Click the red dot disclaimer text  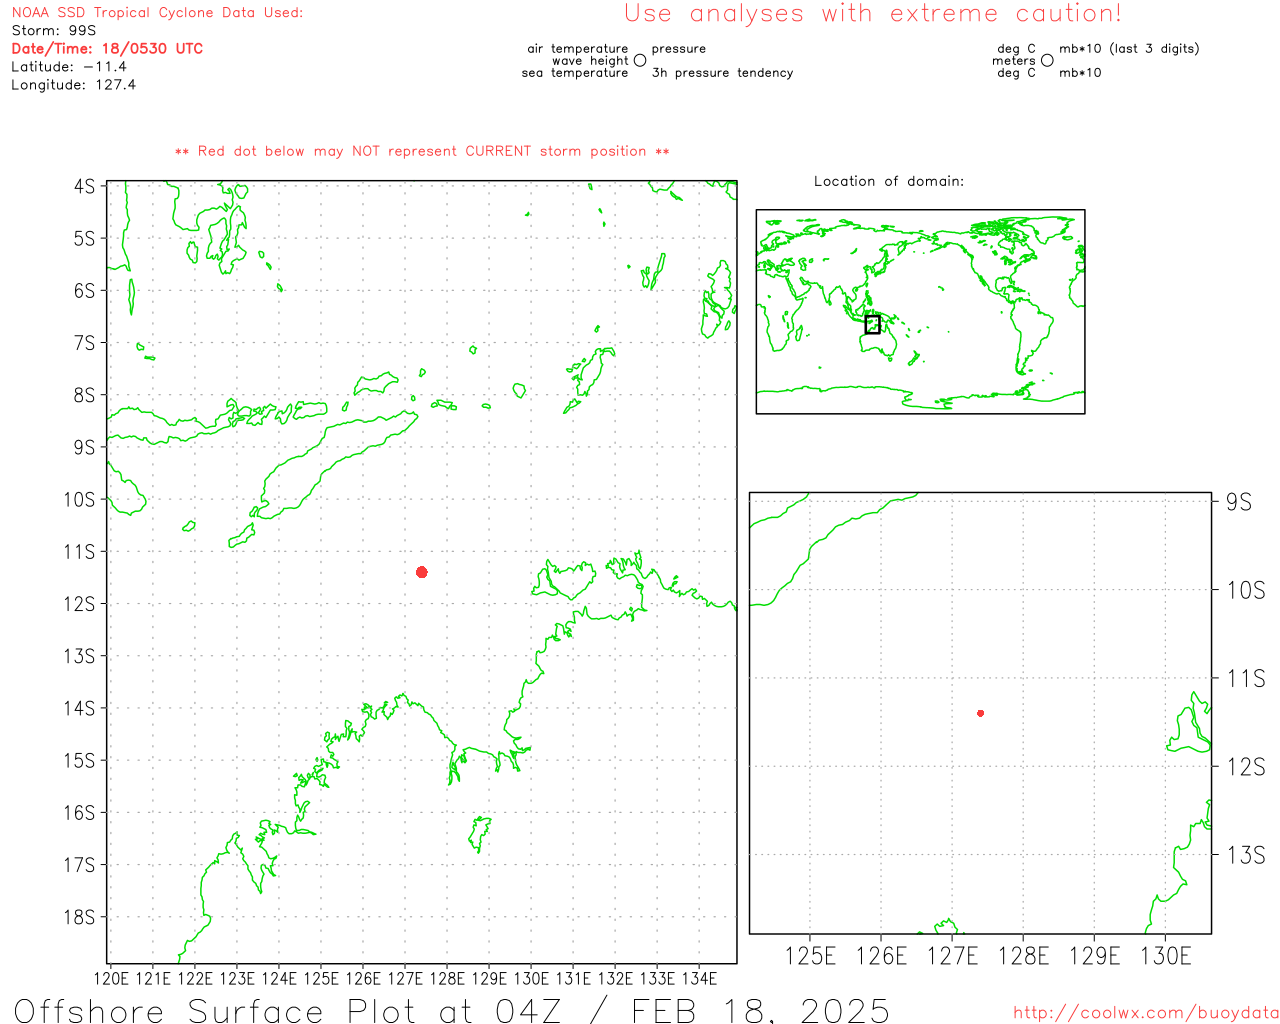422,152
